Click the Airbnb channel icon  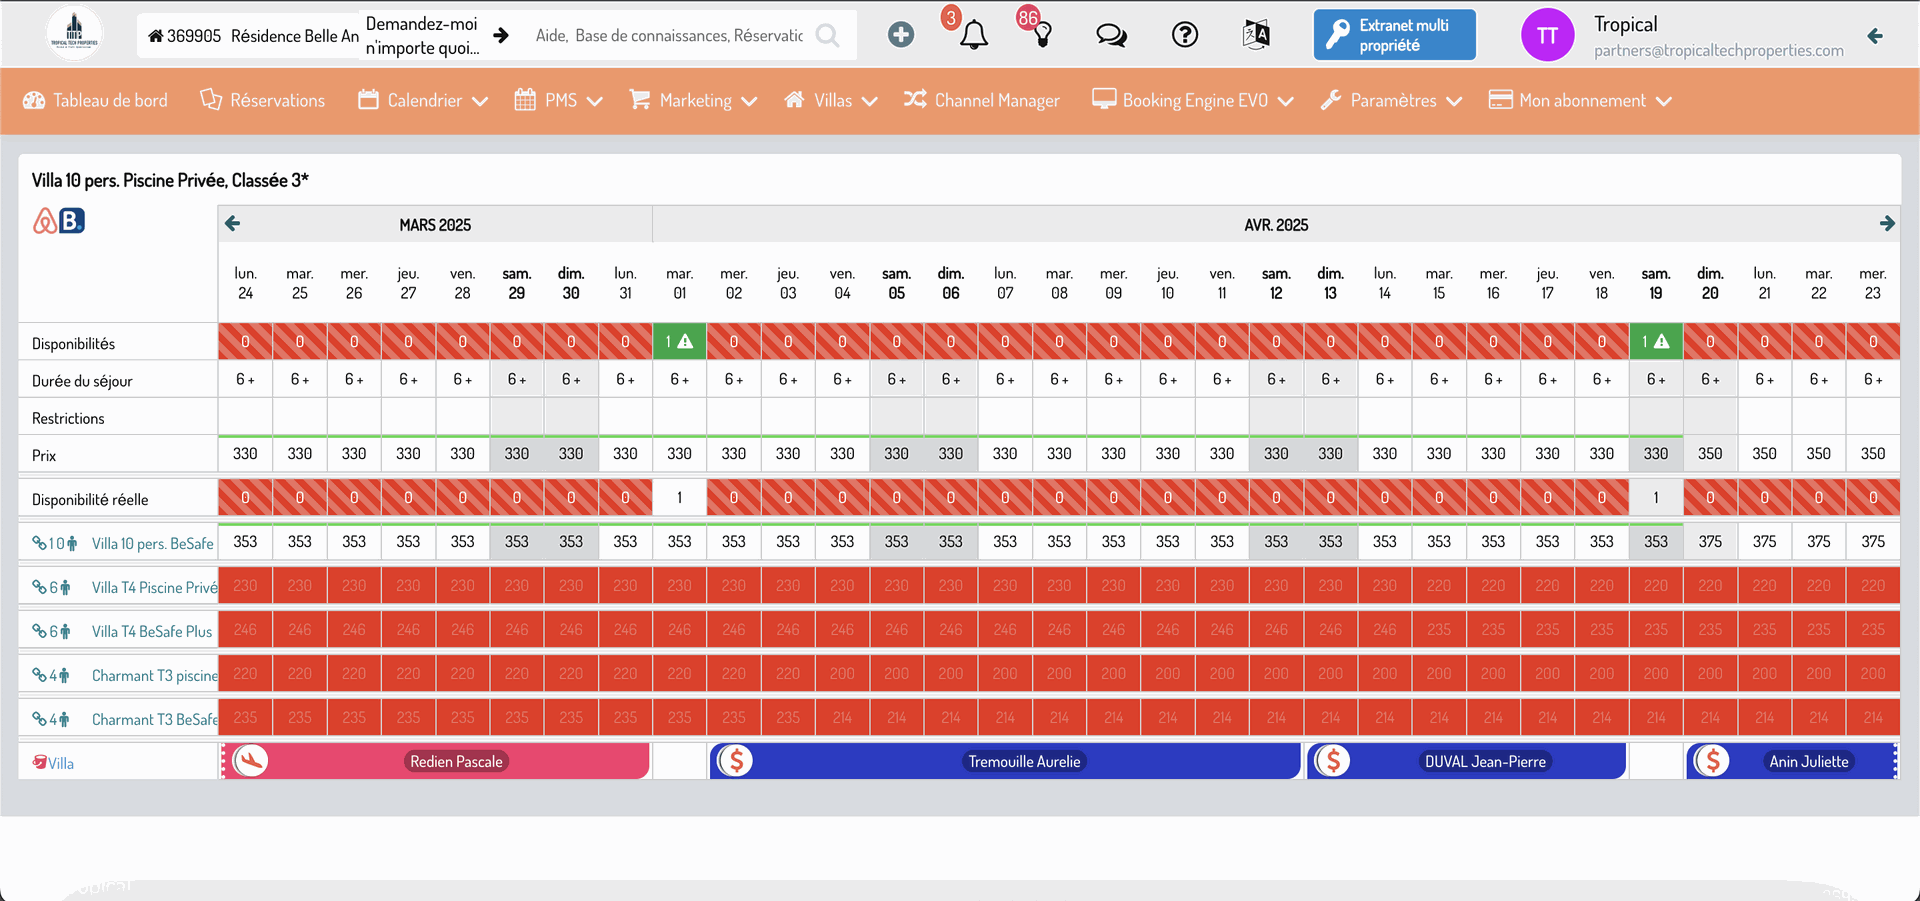pyautogui.click(x=45, y=221)
